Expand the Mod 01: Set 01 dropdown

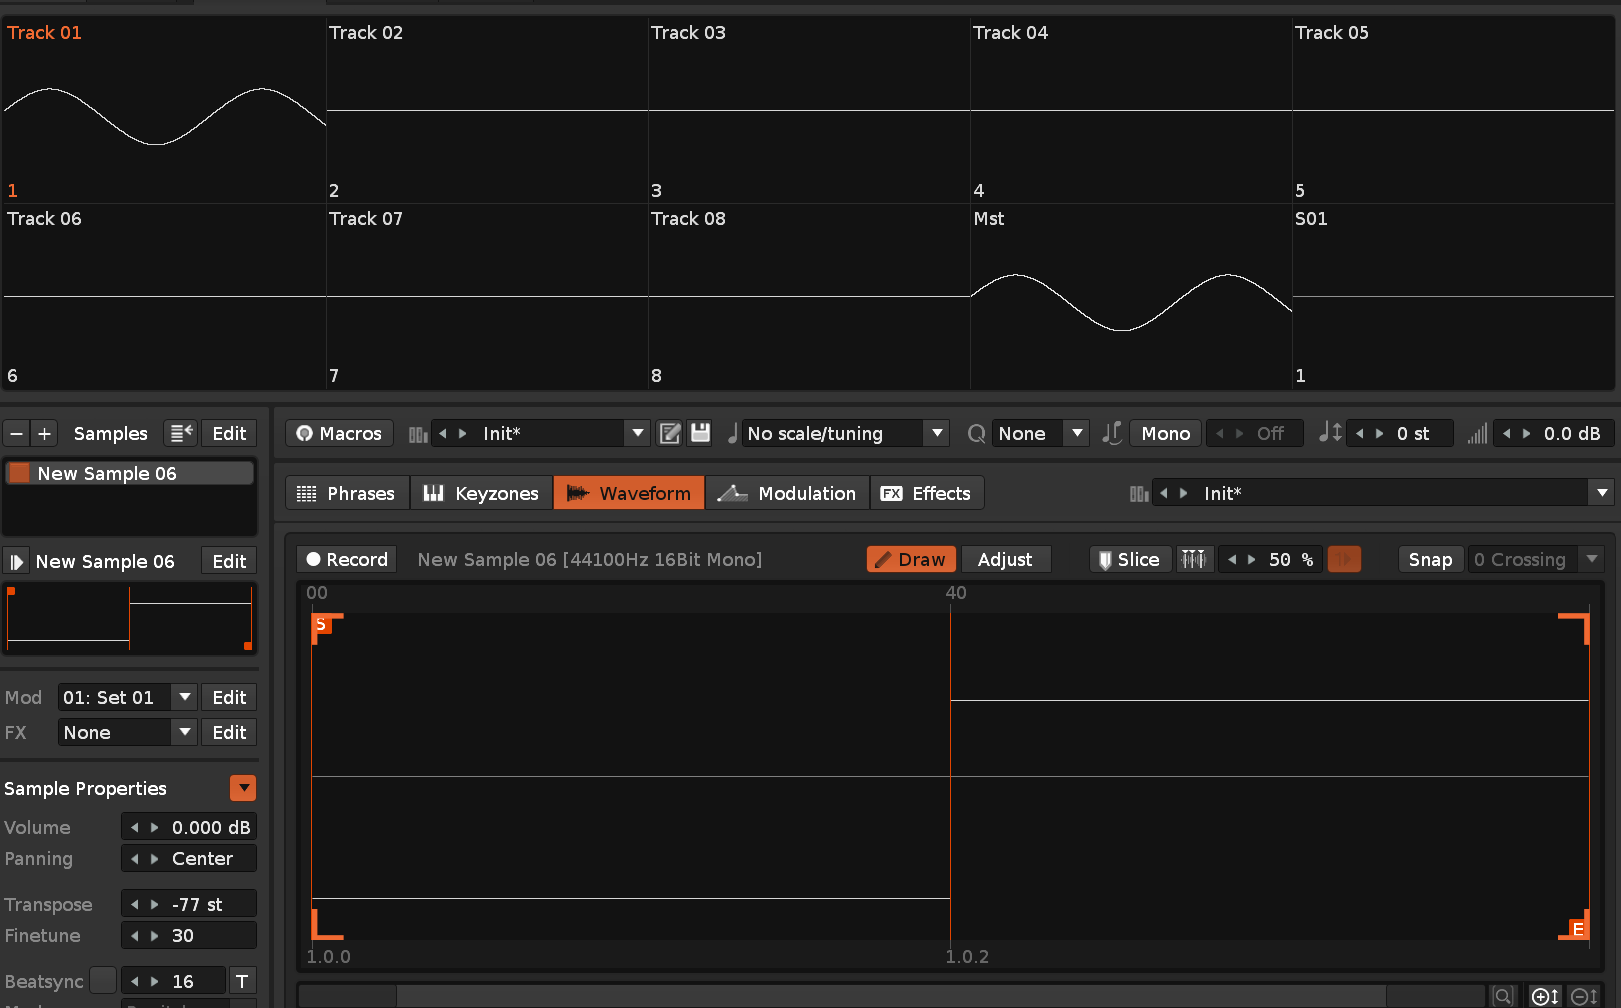tap(184, 697)
